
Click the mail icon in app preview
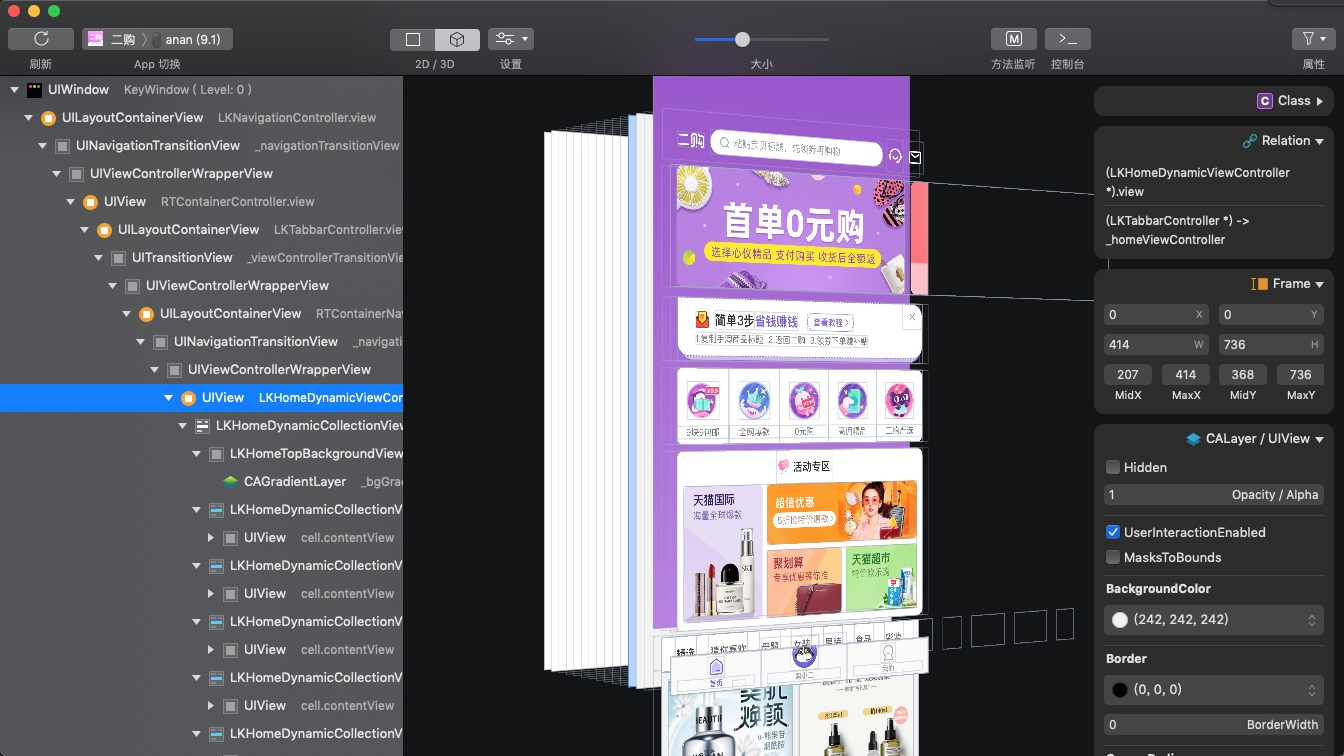point(915,157)
